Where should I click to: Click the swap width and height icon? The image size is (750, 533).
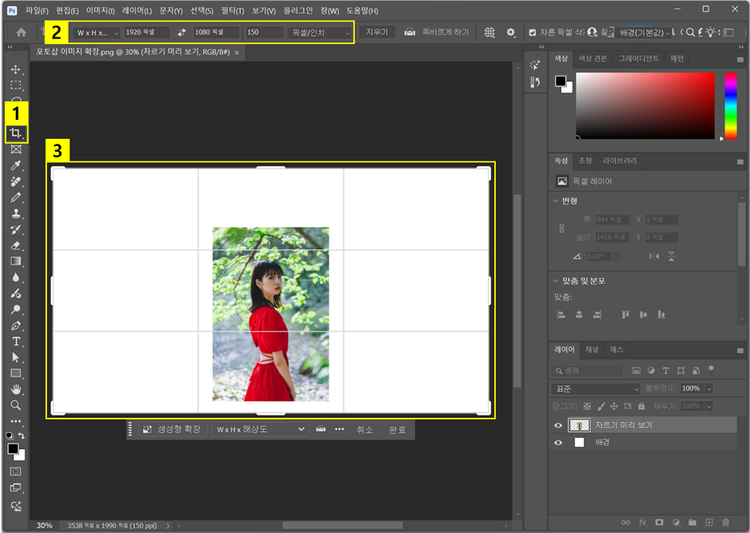[182, 32]
